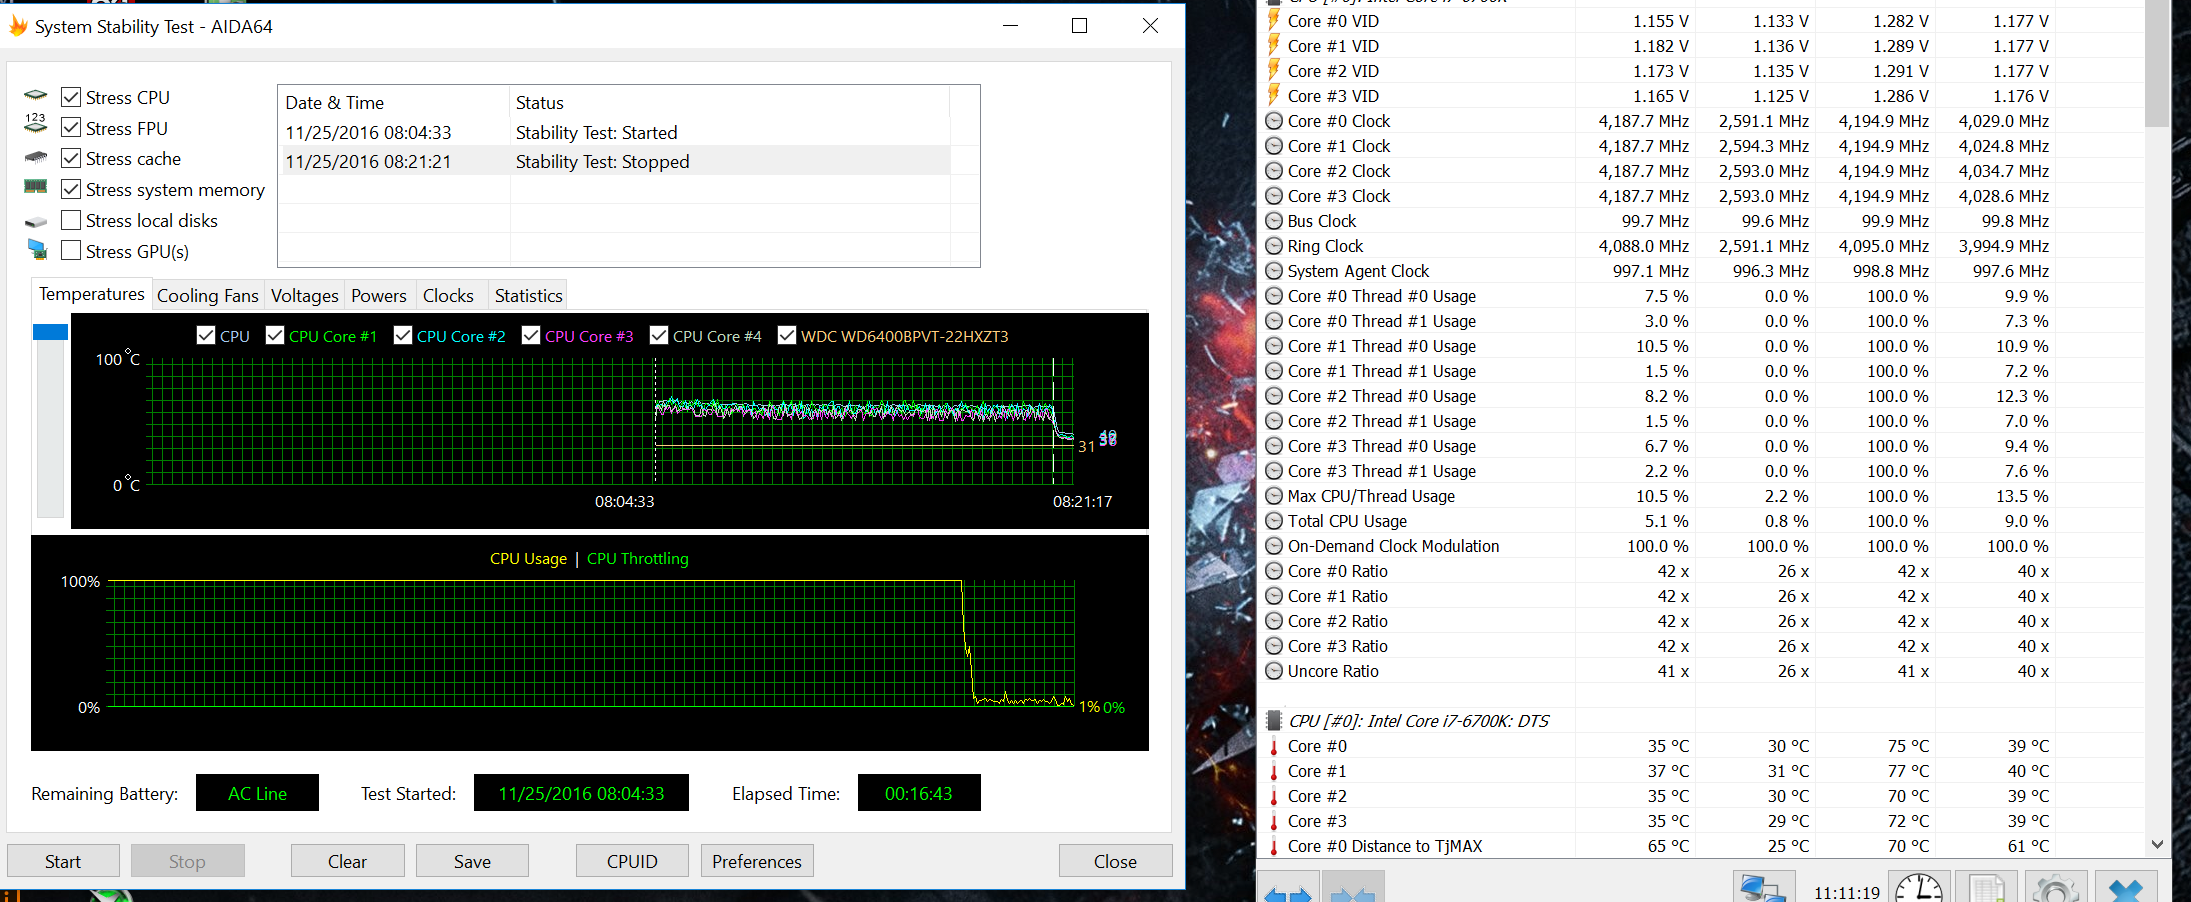This screenshot has width=2191, height=902.
Task: Click the 'Date & Time' column header
Action: (x=394, y=102)
